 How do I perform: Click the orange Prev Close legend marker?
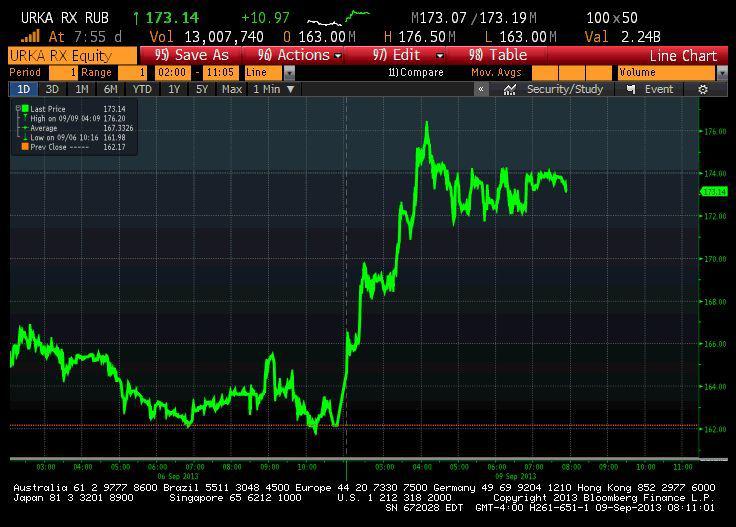[x=24, y=147]
